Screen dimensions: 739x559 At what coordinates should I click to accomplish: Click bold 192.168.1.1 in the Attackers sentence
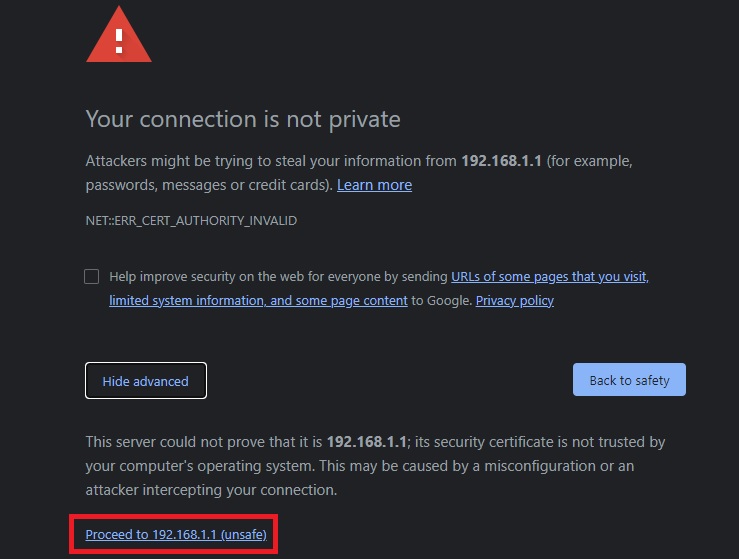[x=501, y=161]
